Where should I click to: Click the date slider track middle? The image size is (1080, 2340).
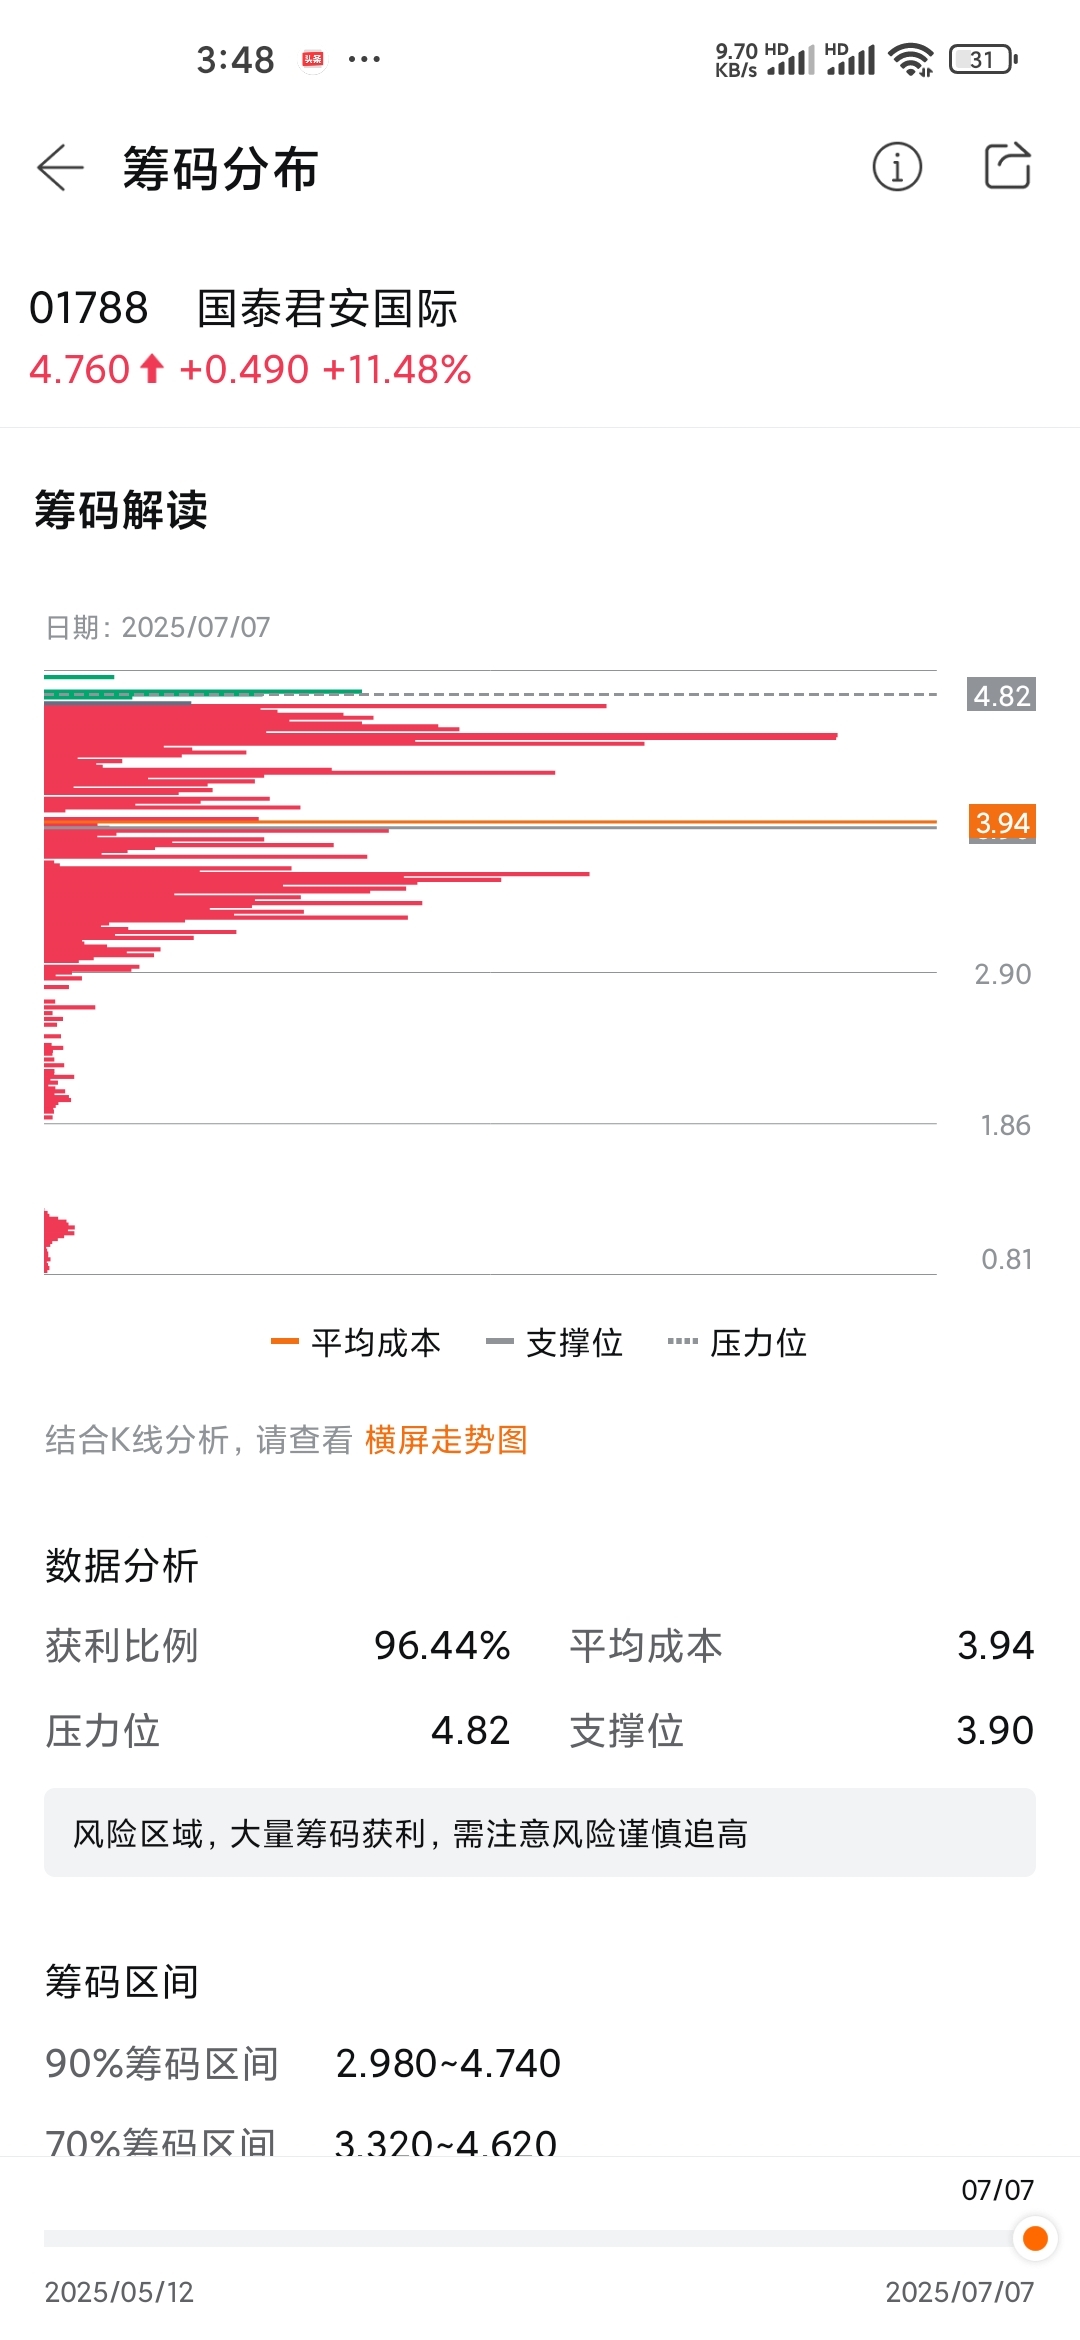540,2238
